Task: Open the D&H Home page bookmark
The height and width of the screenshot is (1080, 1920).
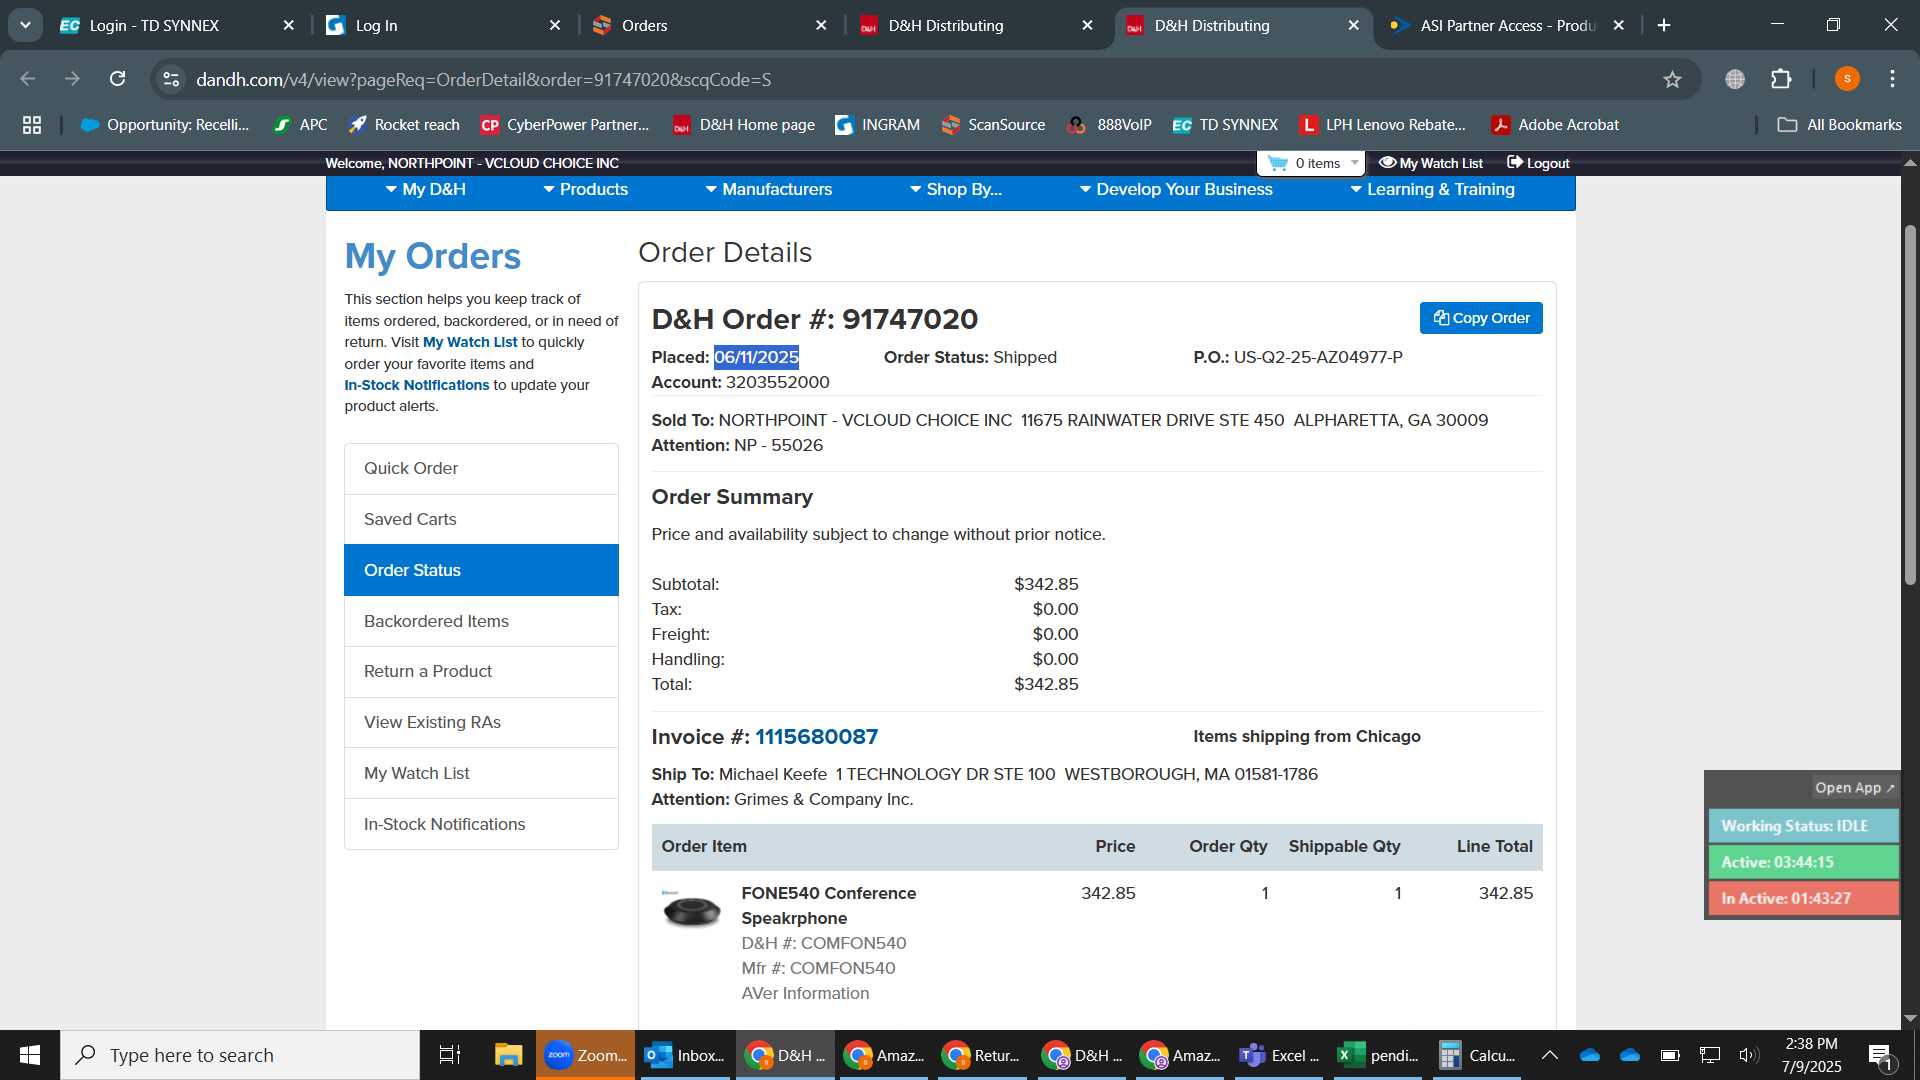Action: 744,125
